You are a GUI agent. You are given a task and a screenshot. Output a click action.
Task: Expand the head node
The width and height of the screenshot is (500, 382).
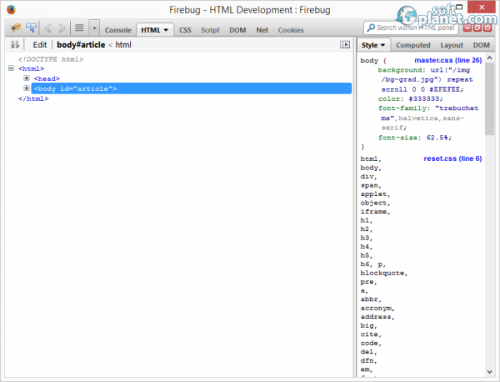(x=26, y=78)
